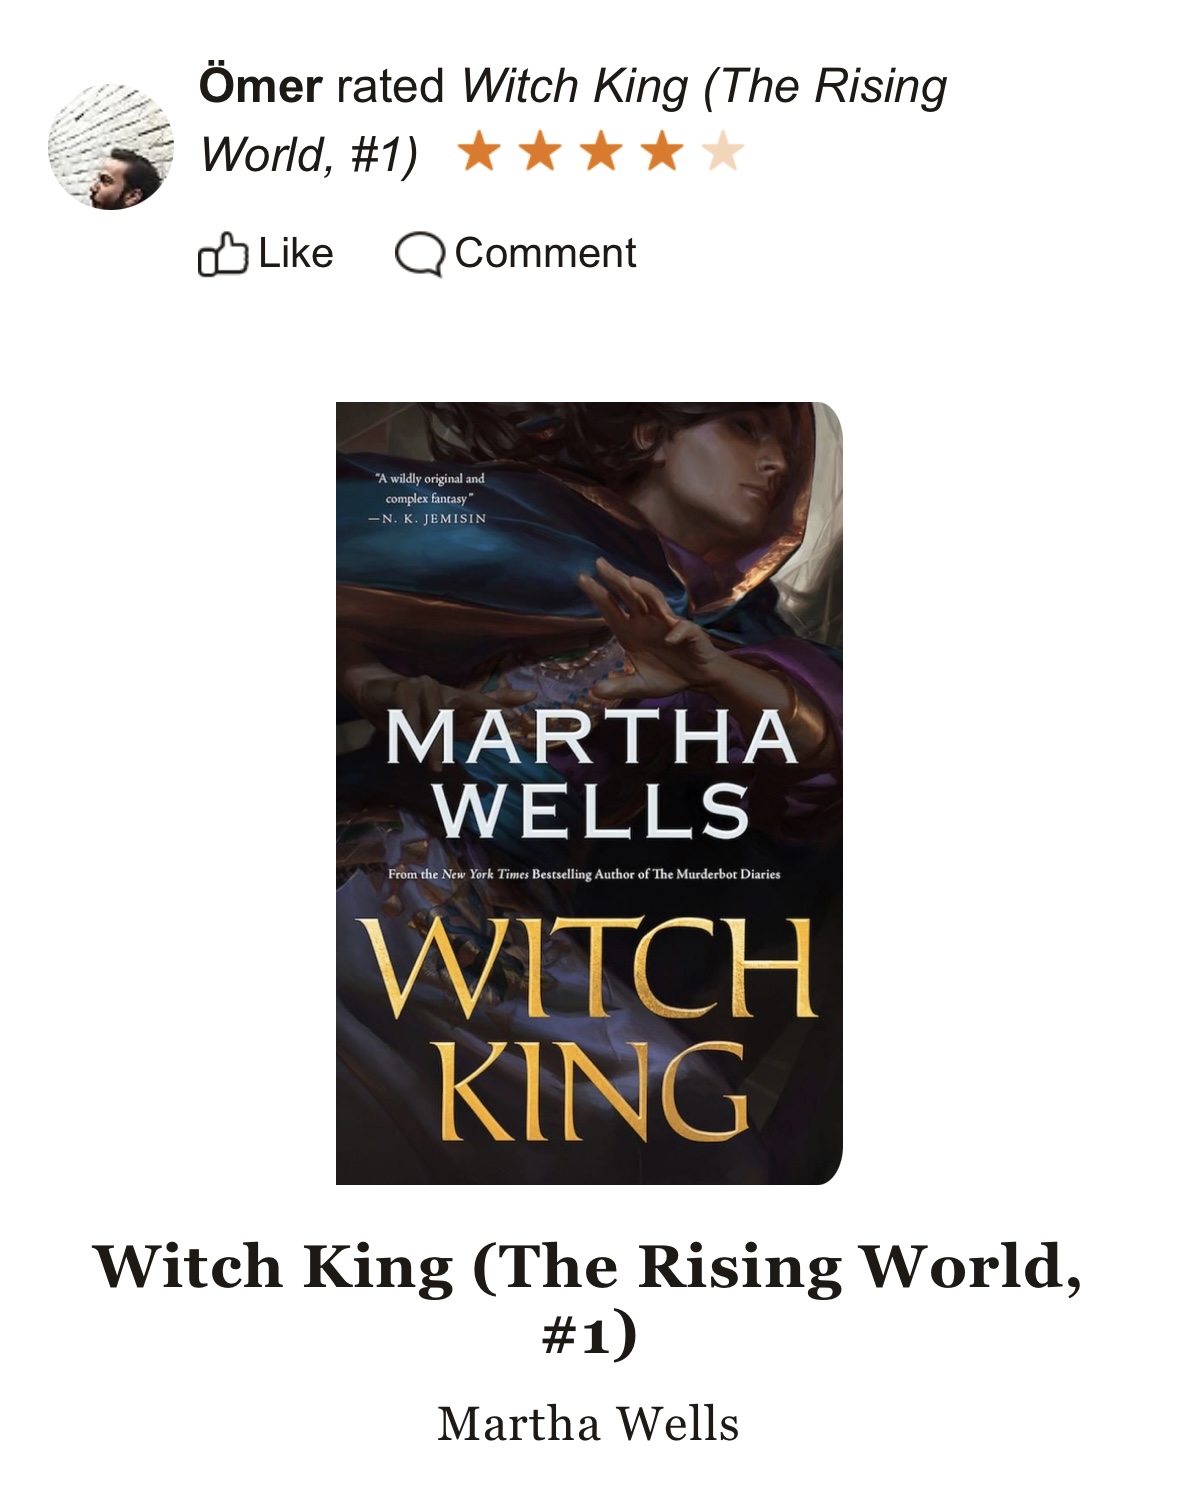1179x1496 pixels.
Task: Click the speech bubble Comment icon
Action: 419,254
